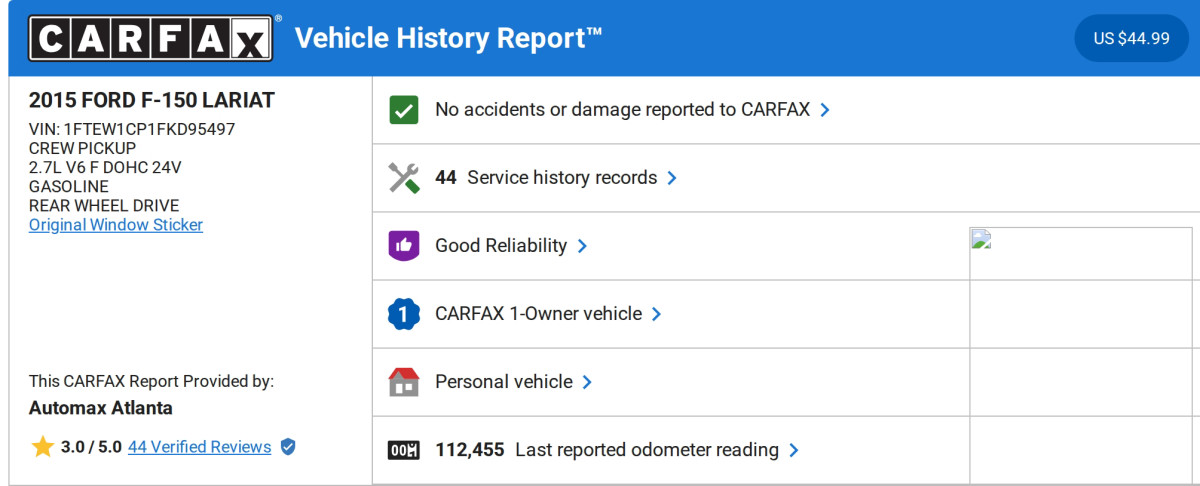
Task: Expand the CARFAX 1-Owner vehicle chevron
Action: click(x=657, y=314)
